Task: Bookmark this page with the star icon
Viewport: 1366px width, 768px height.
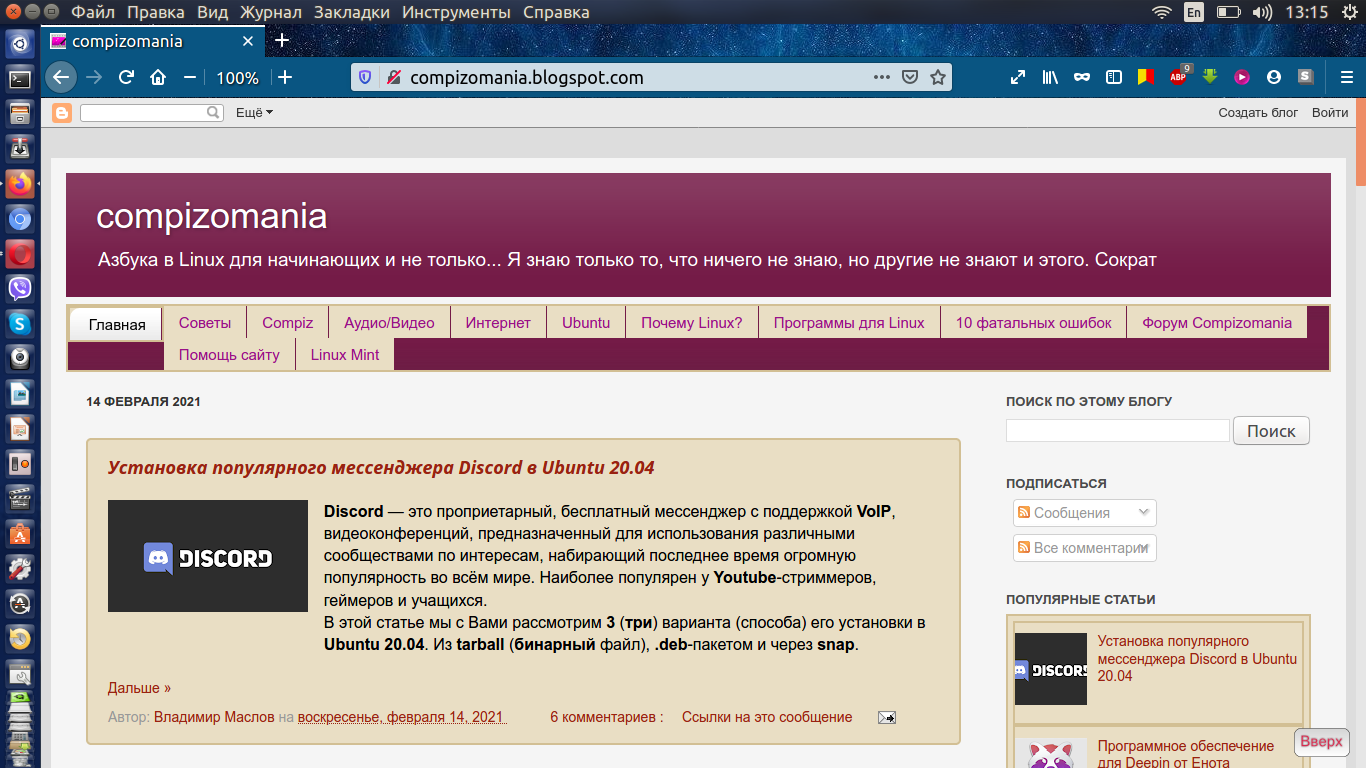Action: [x=937, y=77]
